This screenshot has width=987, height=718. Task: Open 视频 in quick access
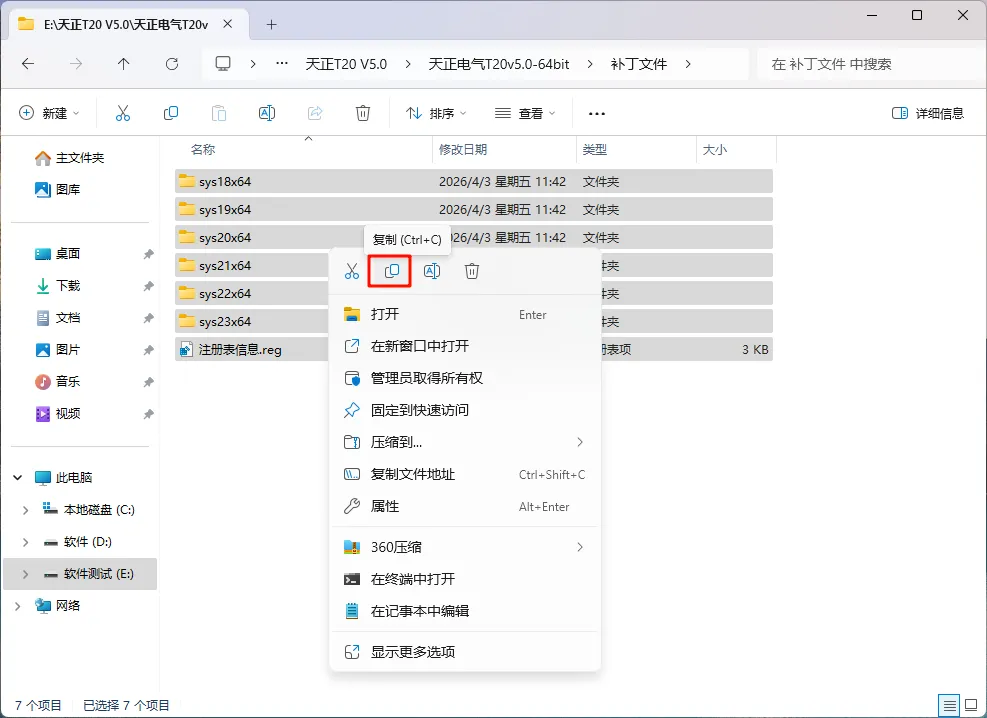point(68,413)
